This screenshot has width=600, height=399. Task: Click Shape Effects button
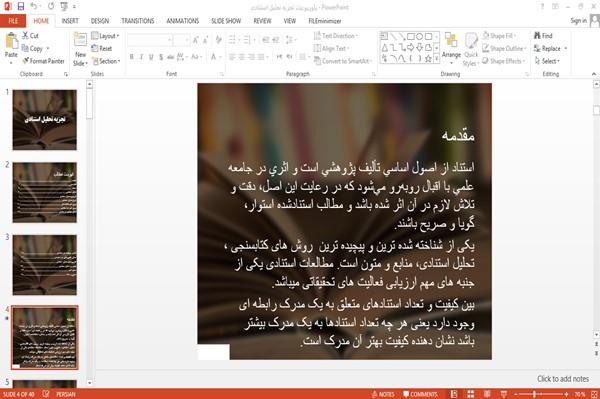point(504,61)
